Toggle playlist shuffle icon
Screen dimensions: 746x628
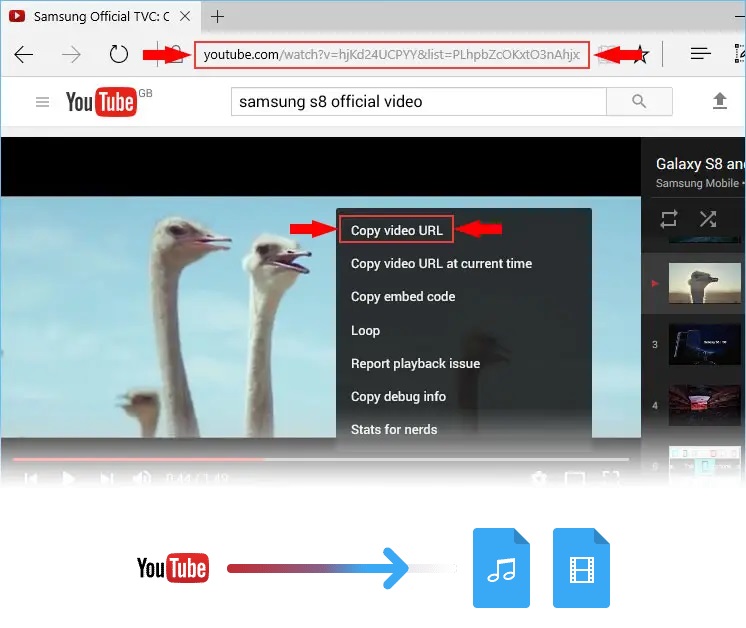[x=708, y=219]
